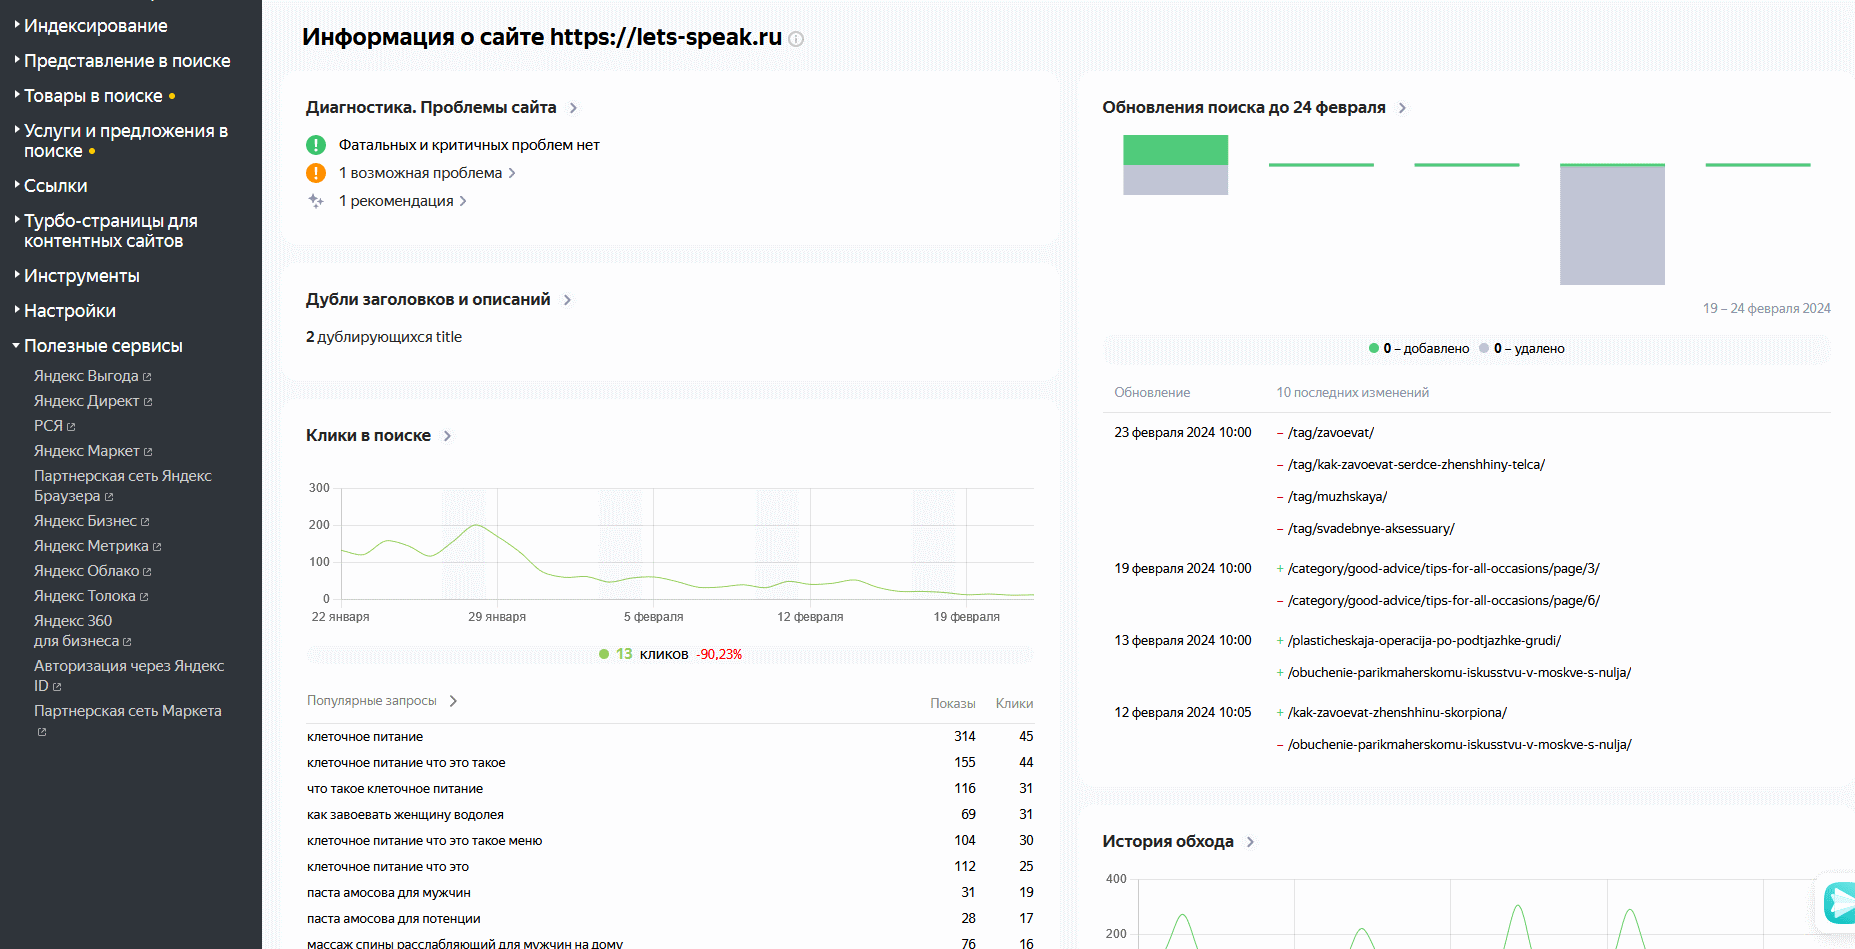Image resolution: width=1855 pixels, height=949 pixels.
Task: Select URL /tag/muzhskaya/
Action: (1338, 497)
